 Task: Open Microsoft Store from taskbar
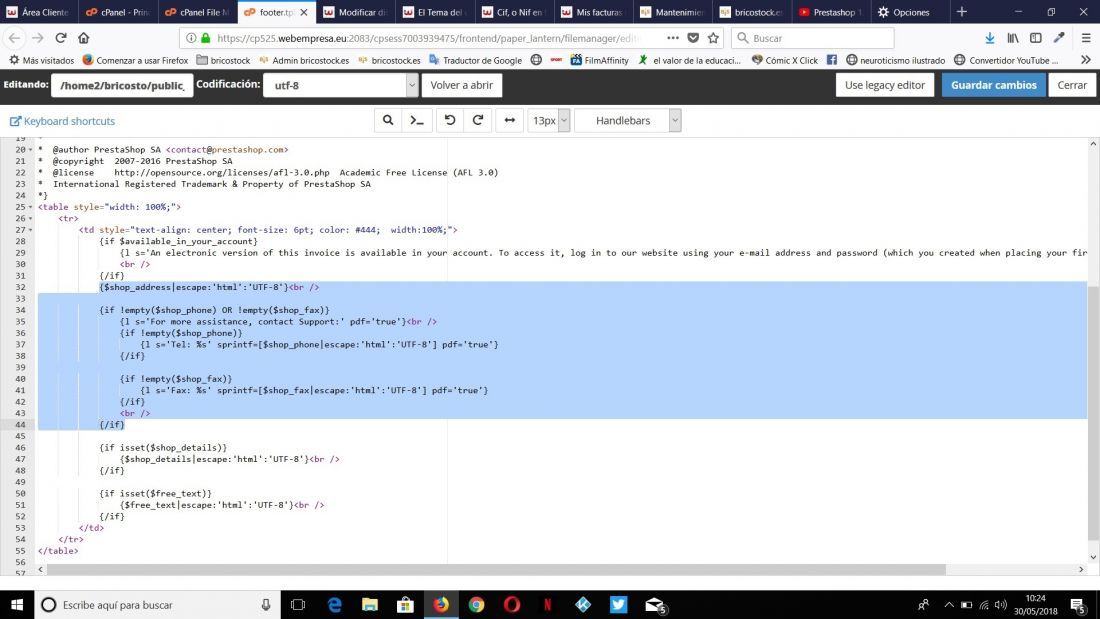pyautogui.click(x=405, y=604)
